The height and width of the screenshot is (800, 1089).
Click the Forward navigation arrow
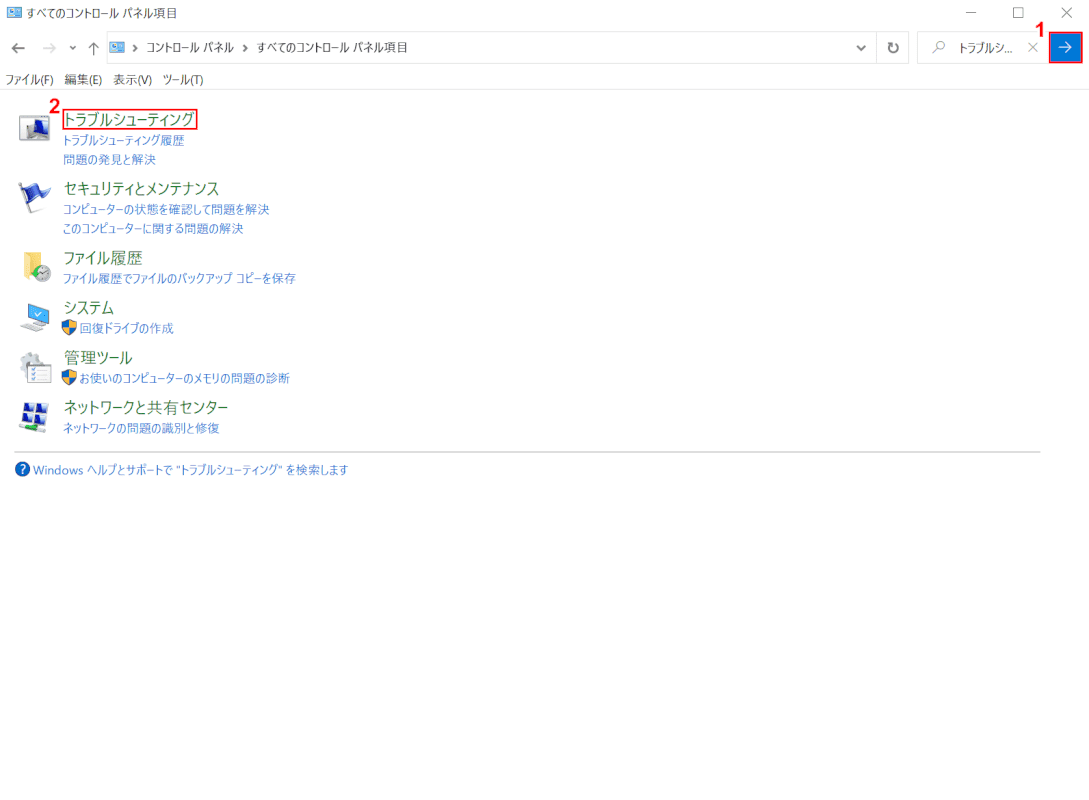(x=49, y=48)
